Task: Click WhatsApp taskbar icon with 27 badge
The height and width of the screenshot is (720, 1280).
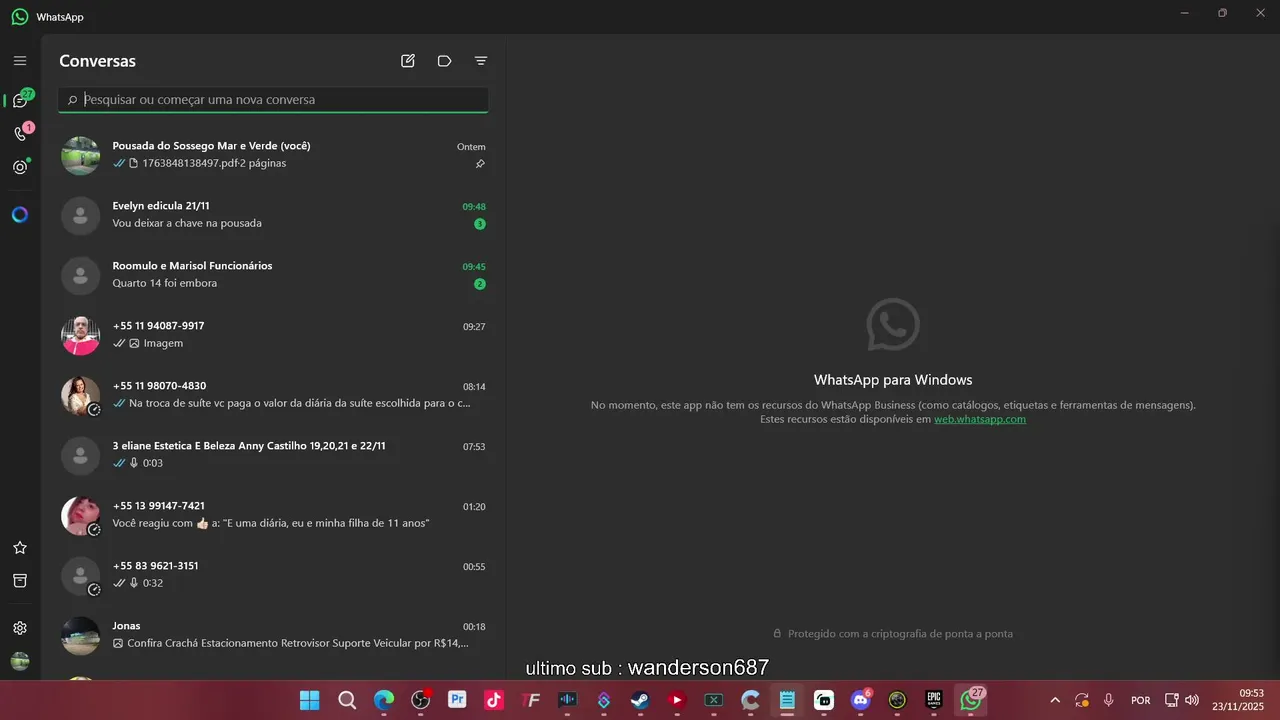Action: [x=971, y=700]
